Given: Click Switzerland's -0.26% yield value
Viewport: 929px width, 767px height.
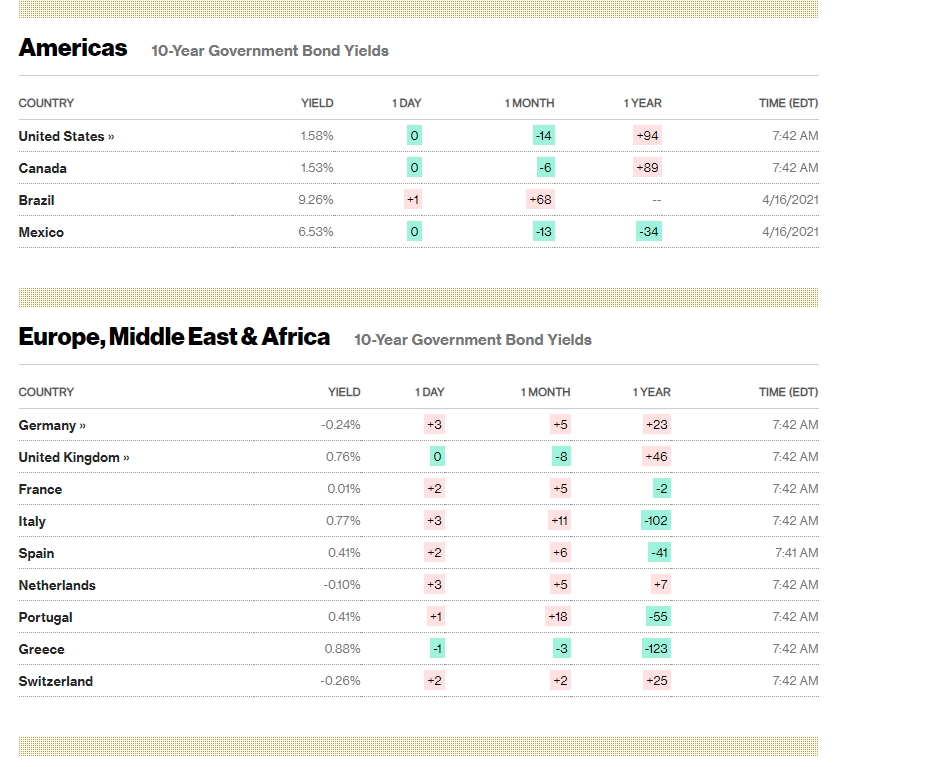Looking at the screenshot, I should pos(340,681).
